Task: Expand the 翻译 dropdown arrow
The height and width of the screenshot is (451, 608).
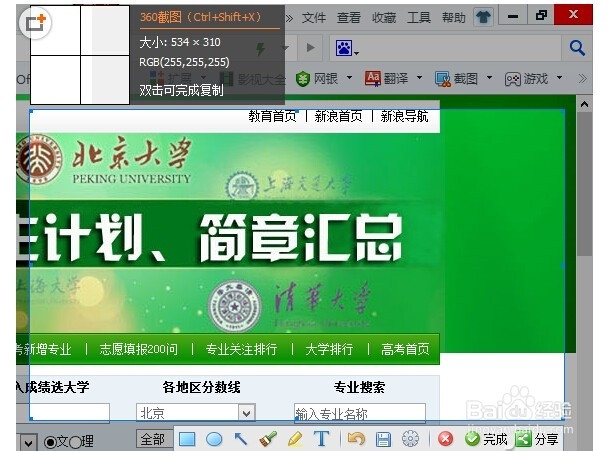Action: 420,78
